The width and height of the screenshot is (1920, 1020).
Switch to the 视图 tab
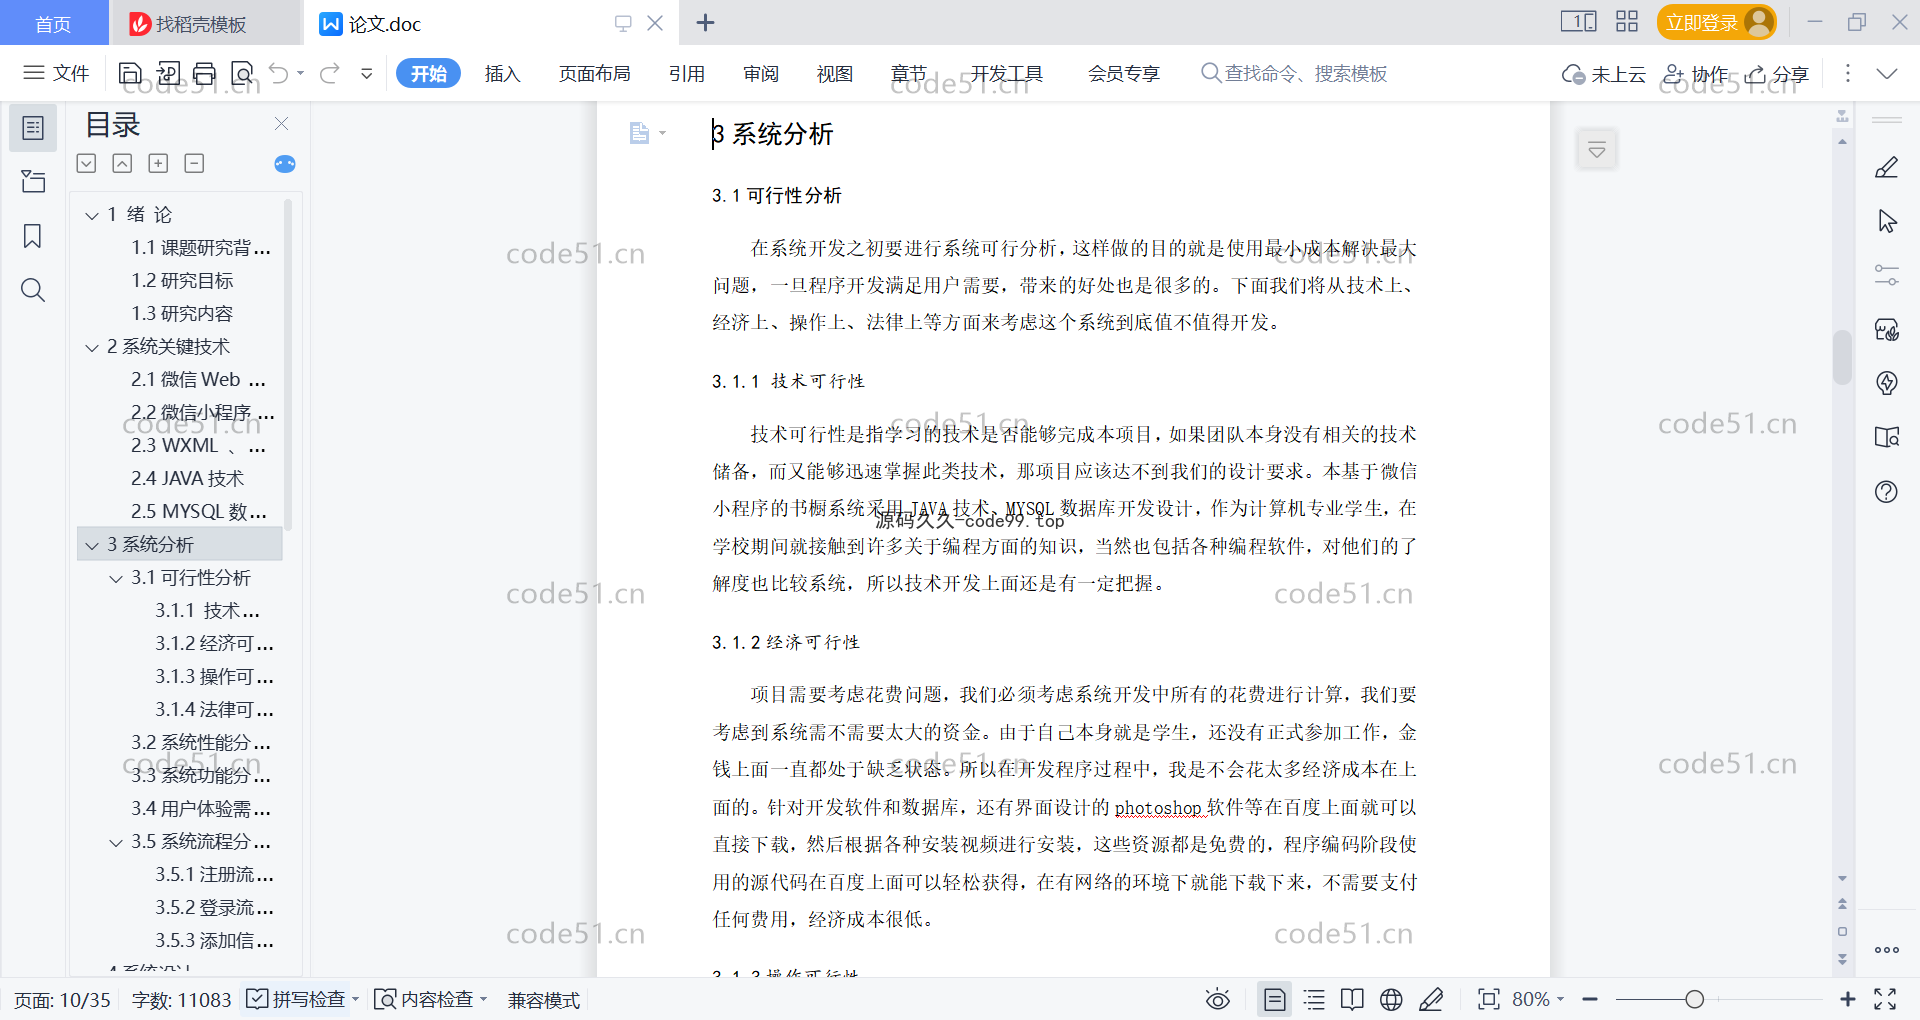click(x=834, y=74)
